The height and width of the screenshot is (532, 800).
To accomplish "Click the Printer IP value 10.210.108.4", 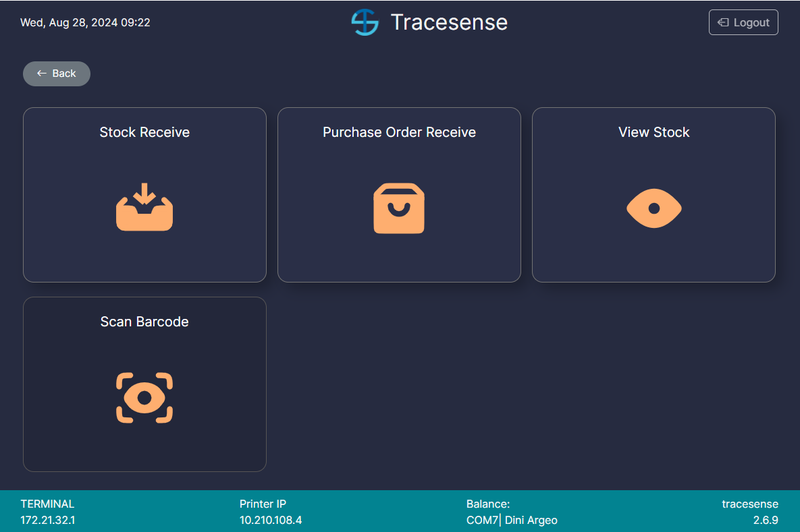I will tap(270, 520).
